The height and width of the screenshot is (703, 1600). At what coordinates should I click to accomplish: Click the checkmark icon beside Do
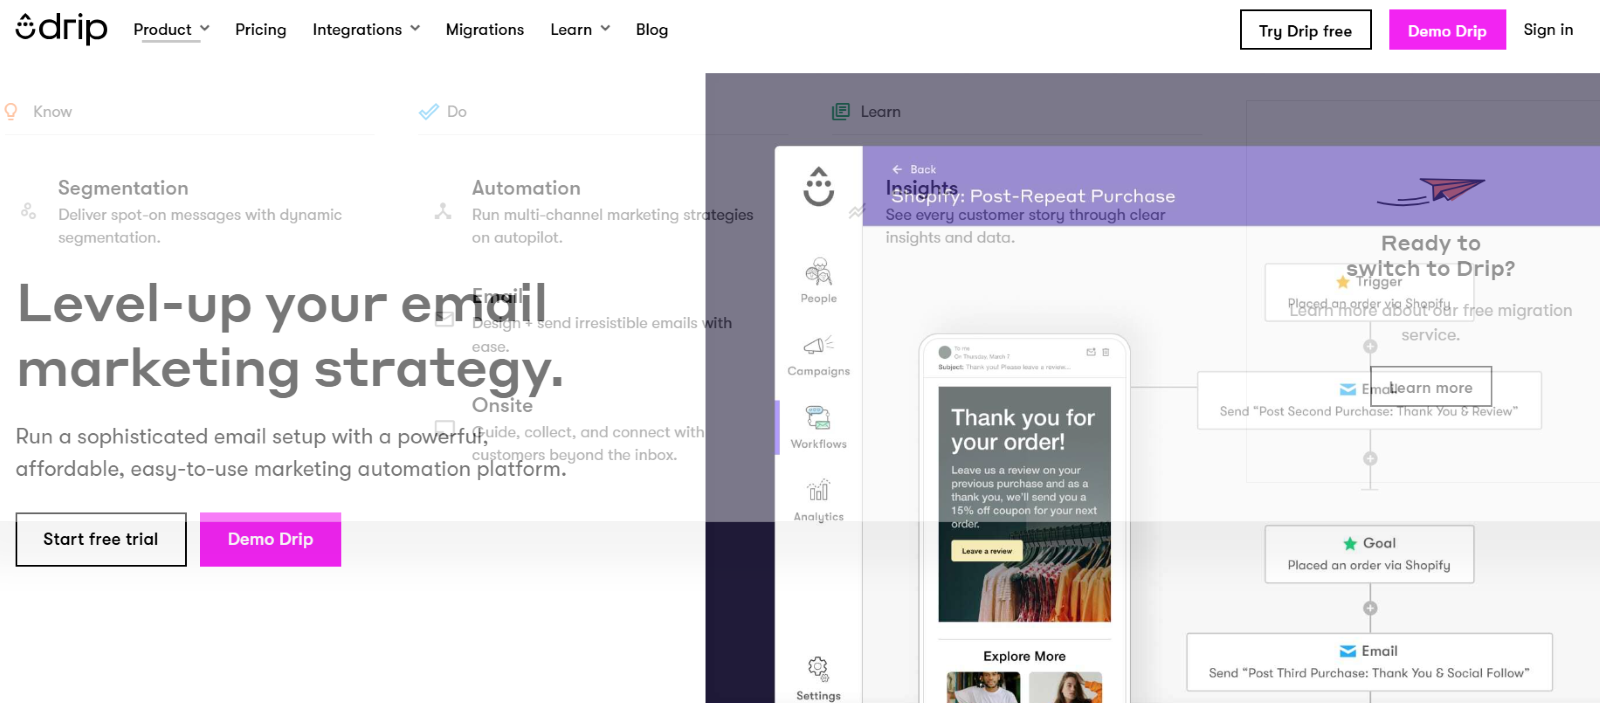pyautogui.click(x=428, y=111)
